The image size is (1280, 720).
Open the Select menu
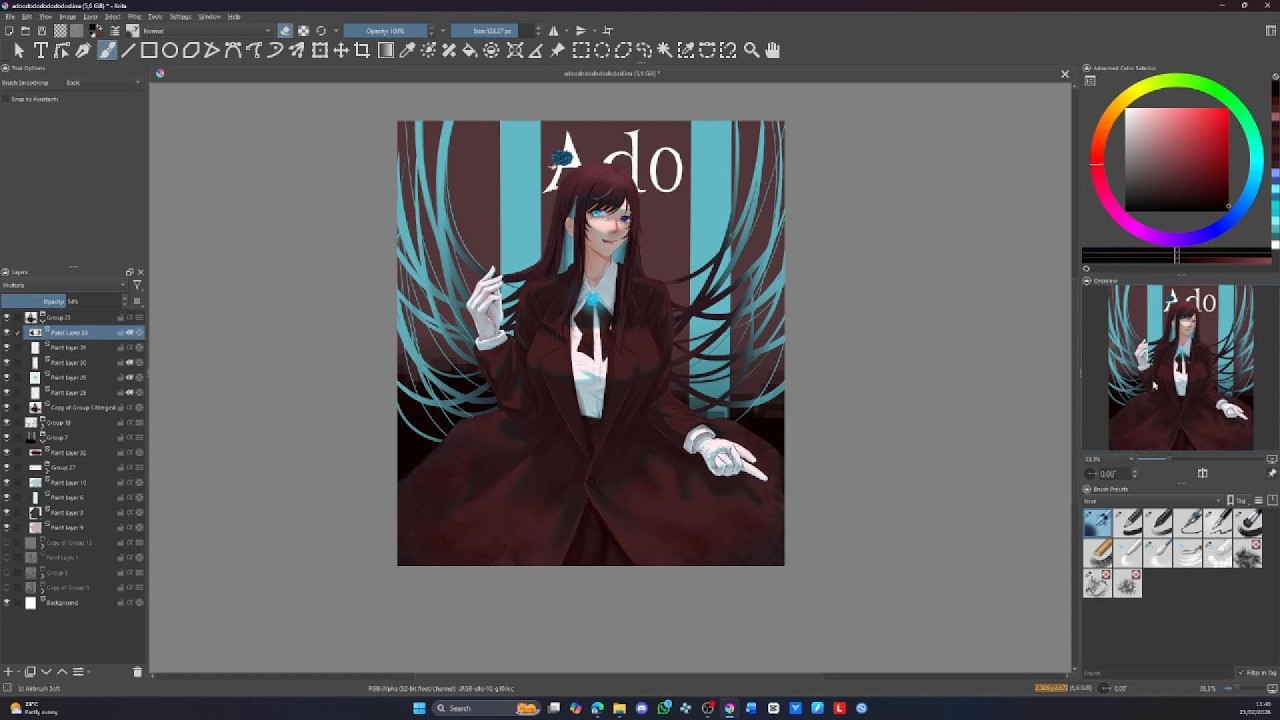pos(113,17)
